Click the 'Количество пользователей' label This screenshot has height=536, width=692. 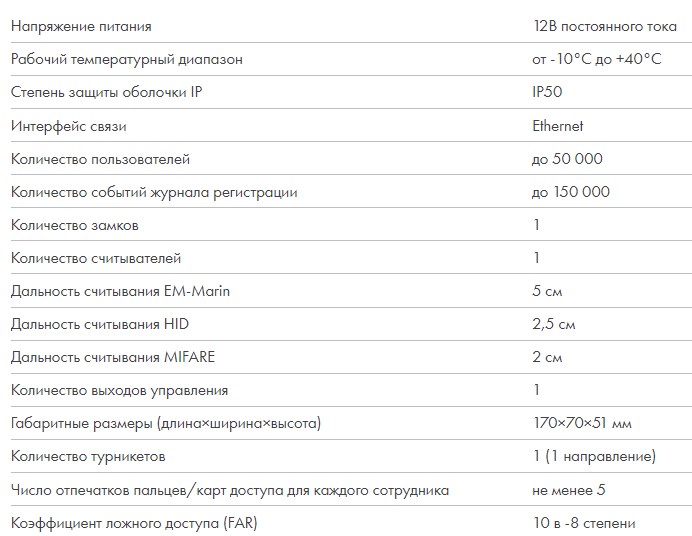101,159
